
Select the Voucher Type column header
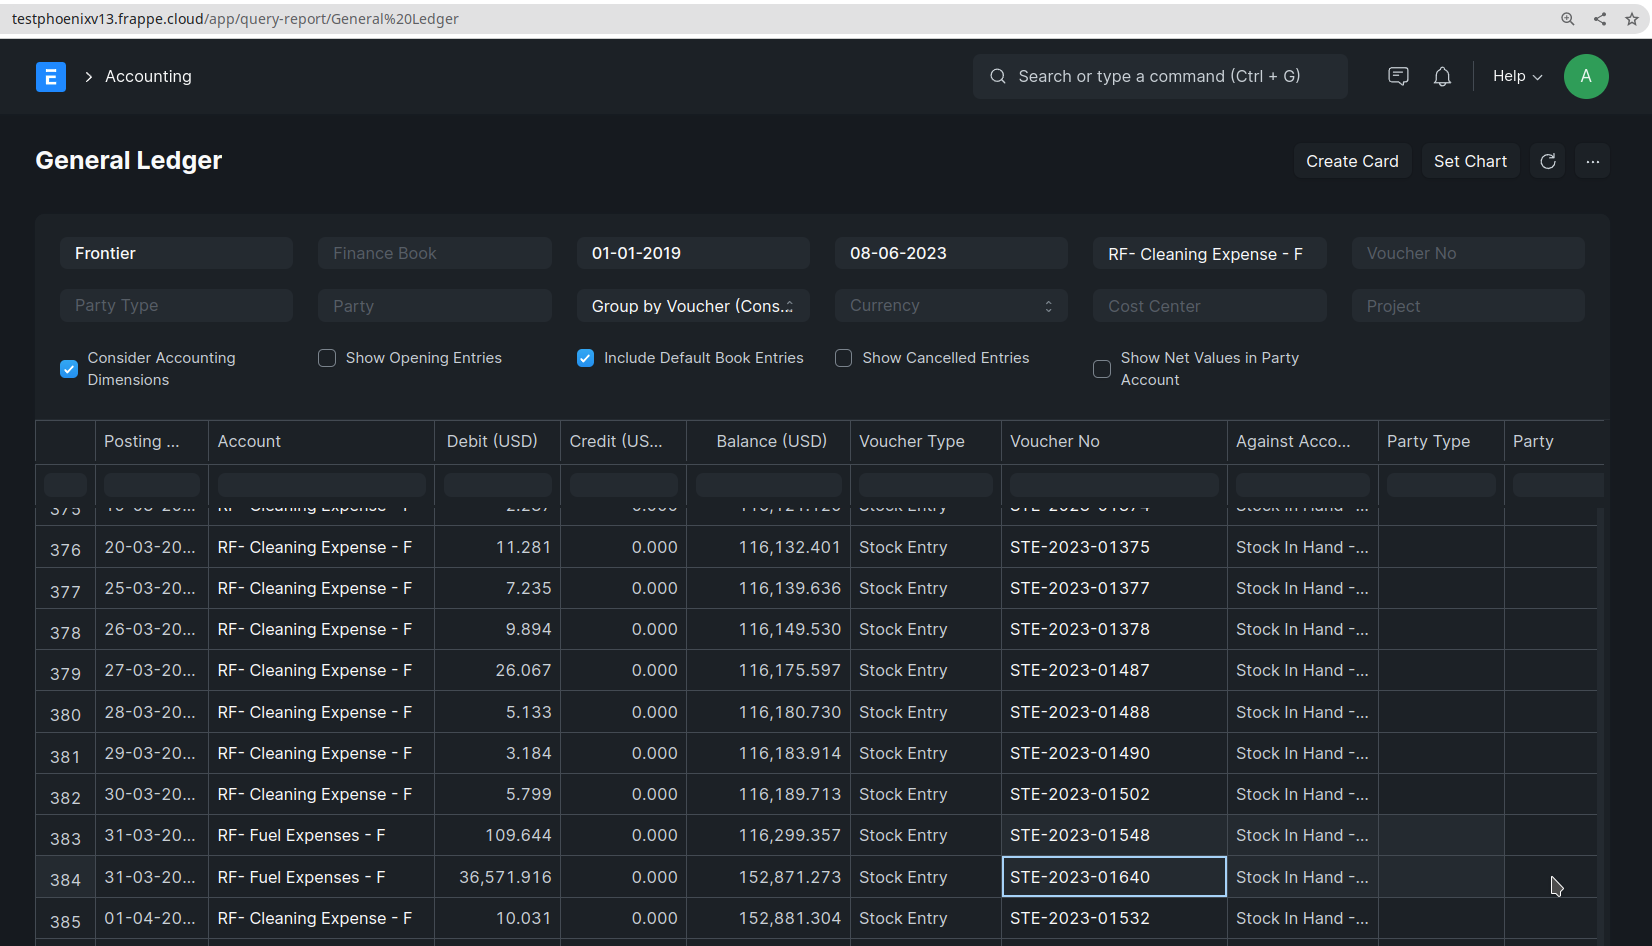911,441
